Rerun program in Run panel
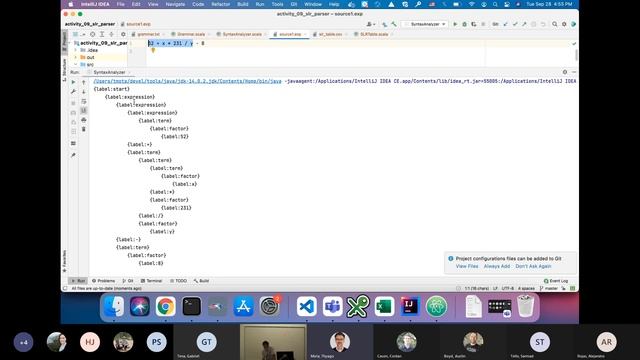The image size is (640, 360). 73,82
